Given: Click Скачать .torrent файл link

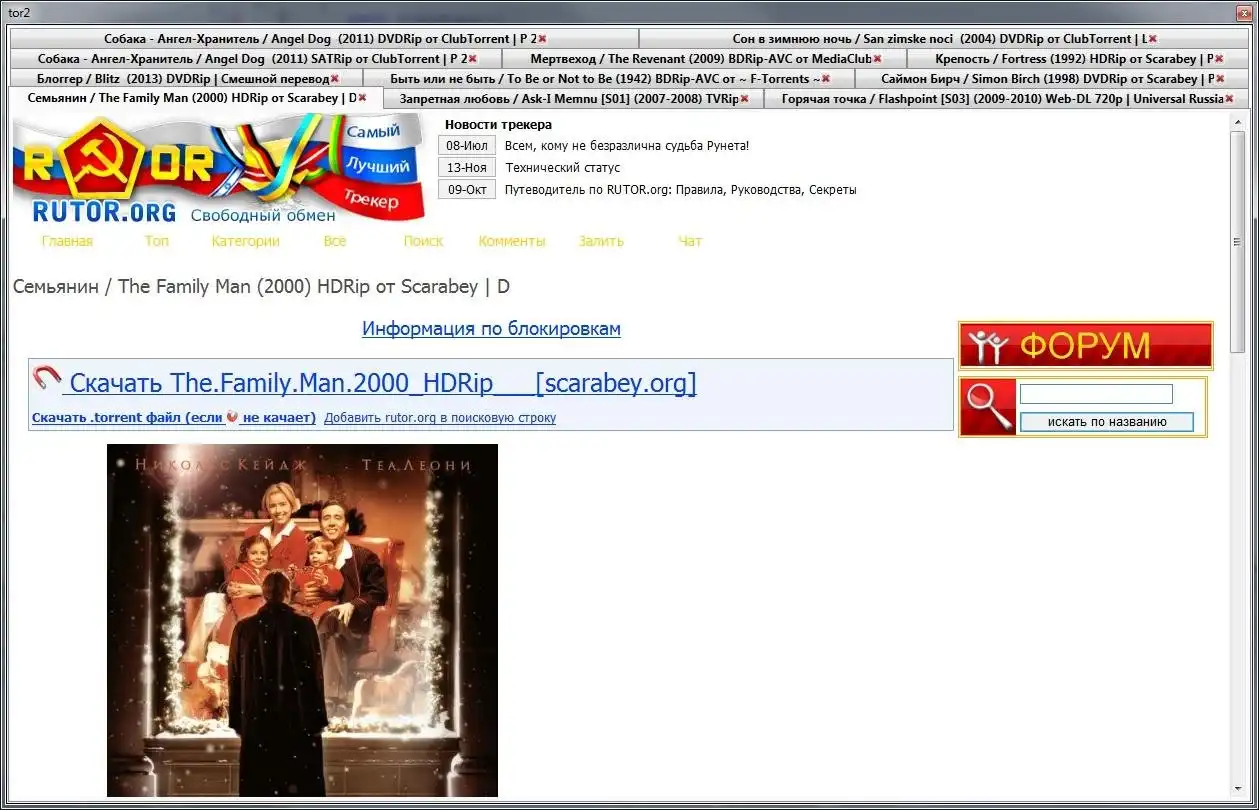Looking at the screenshot, I should coord(174,418).
